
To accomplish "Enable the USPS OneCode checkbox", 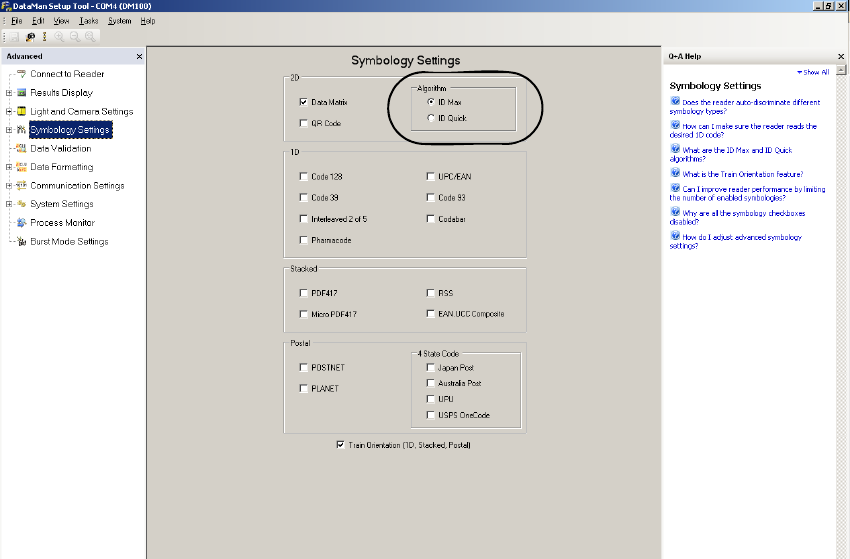I will pos(430,415).
